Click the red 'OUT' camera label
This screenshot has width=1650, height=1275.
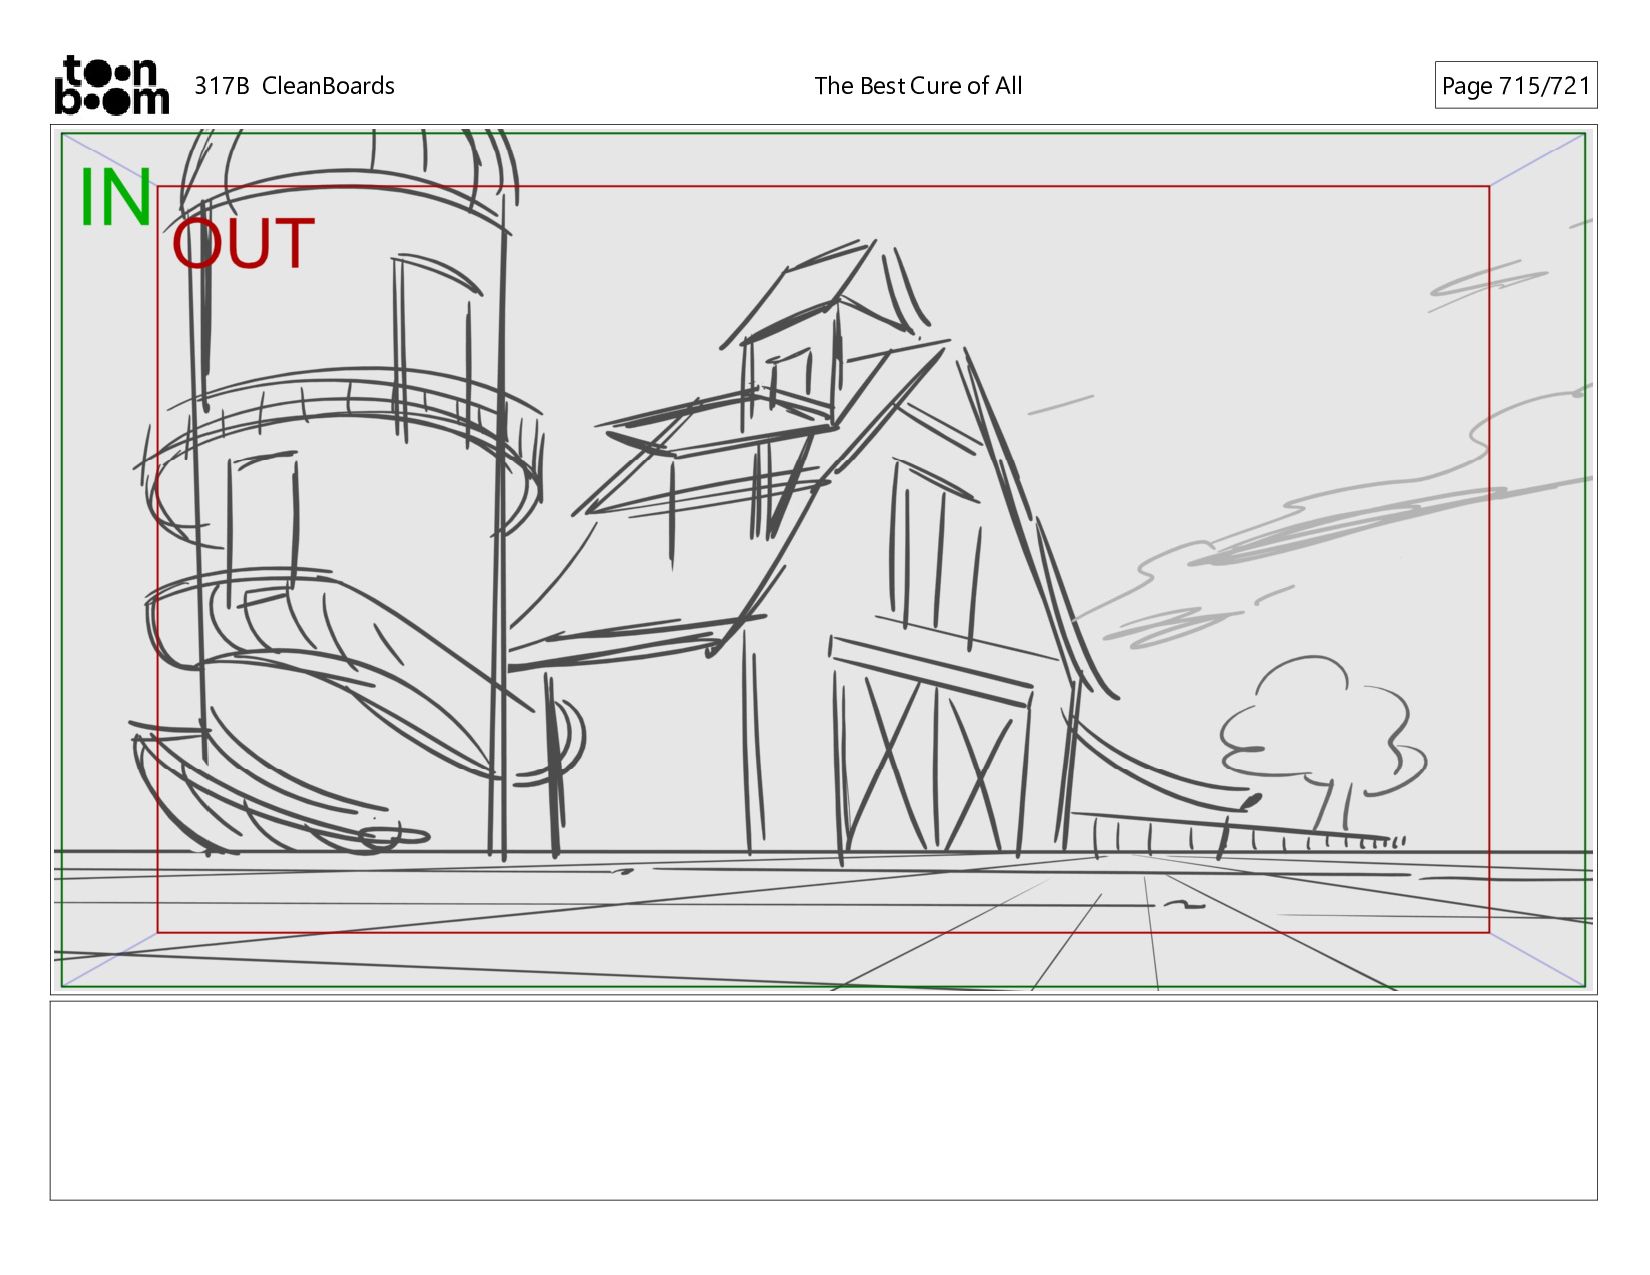point(243,244)
